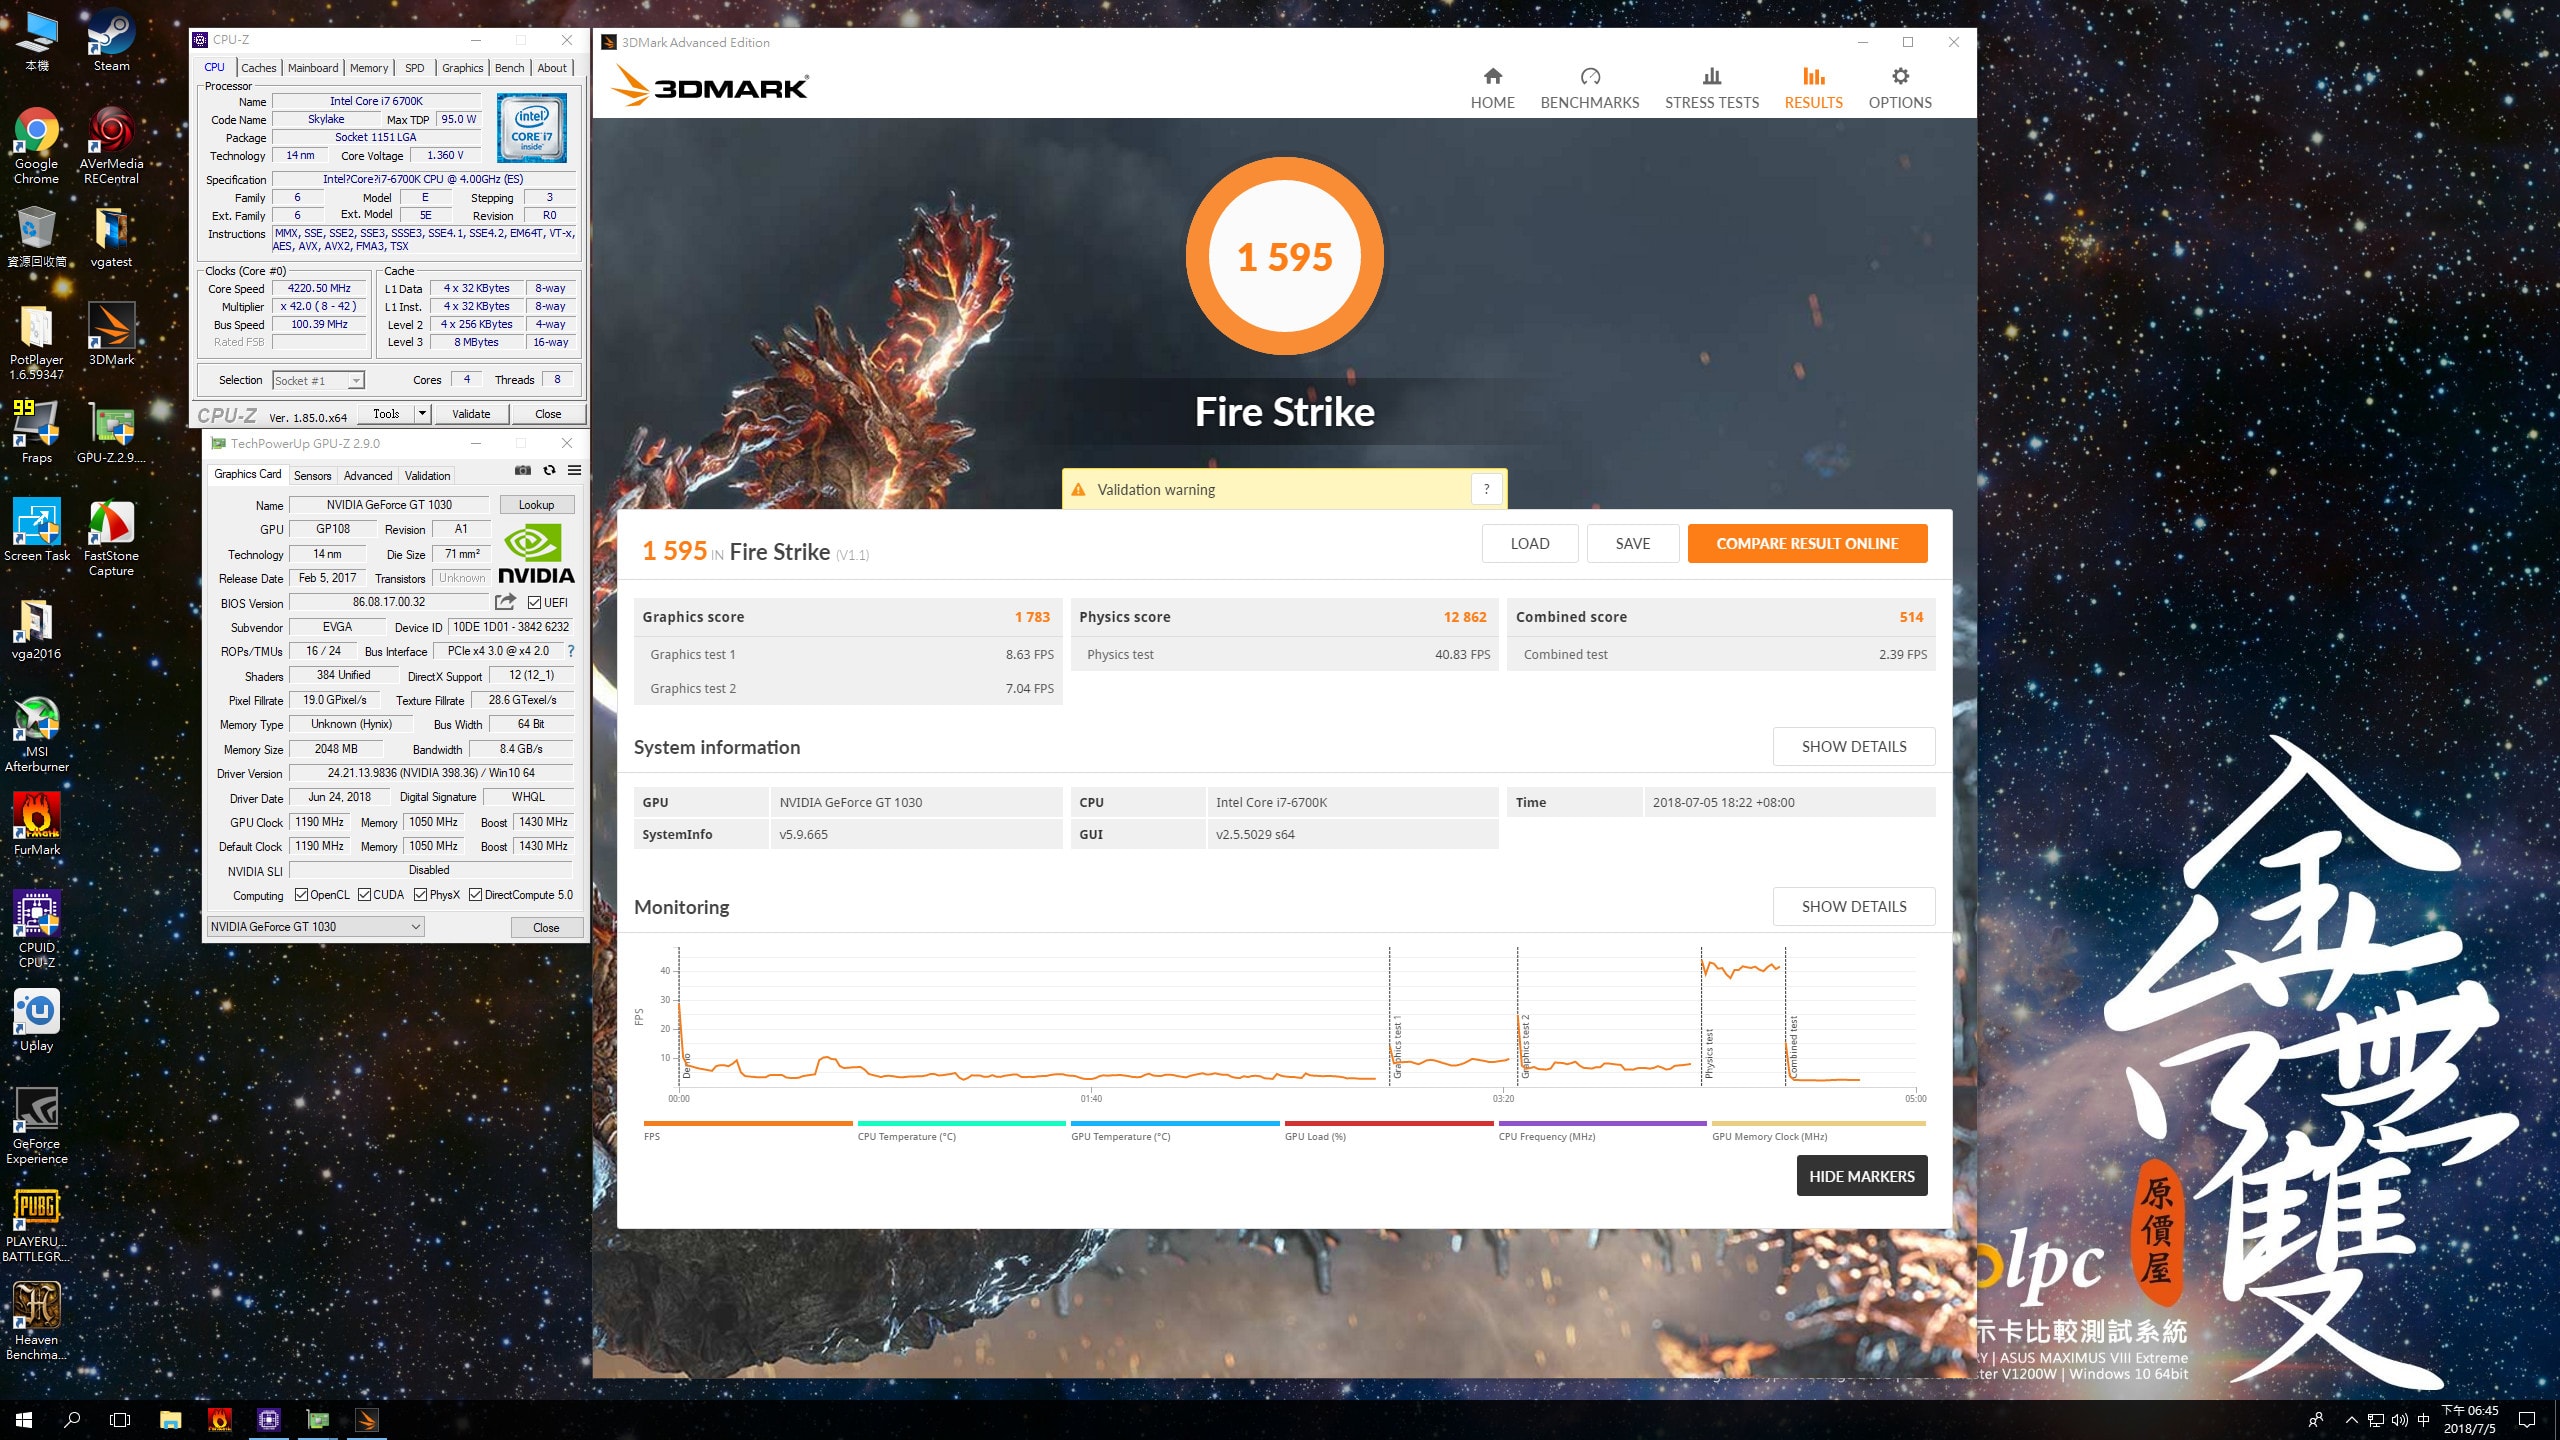The height and width of the screenshot is (1440, 2560).
Task: Open GeForce Experience shortcut
Action: (36, 1125)
